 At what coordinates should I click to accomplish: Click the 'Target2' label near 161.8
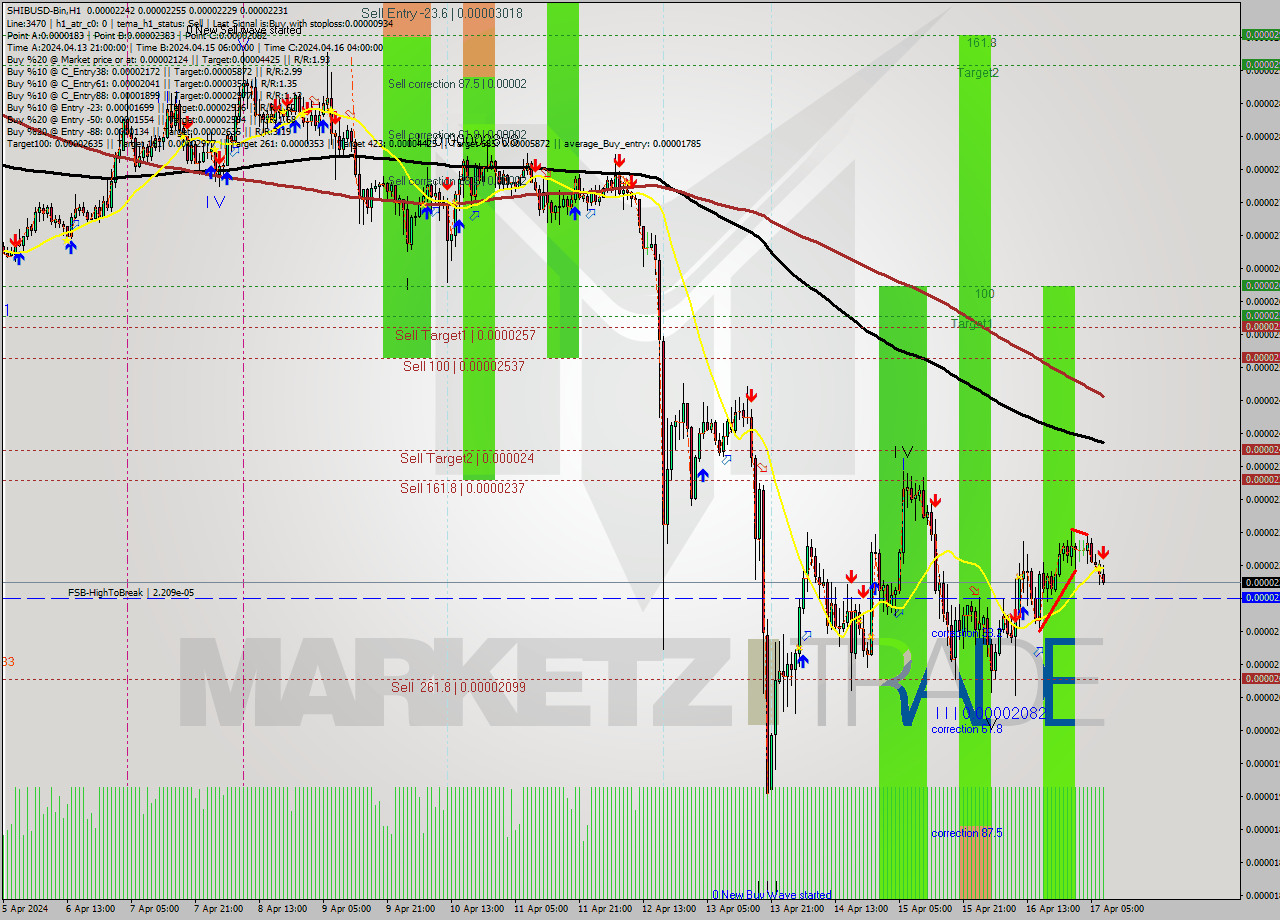[x=977, y=73]
